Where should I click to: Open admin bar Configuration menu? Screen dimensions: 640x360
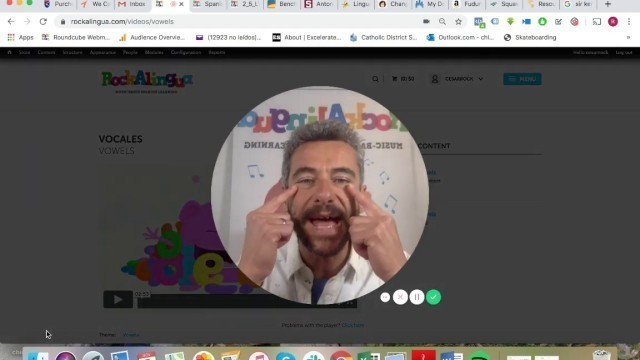pyautogui.click(x=186, y=53)
